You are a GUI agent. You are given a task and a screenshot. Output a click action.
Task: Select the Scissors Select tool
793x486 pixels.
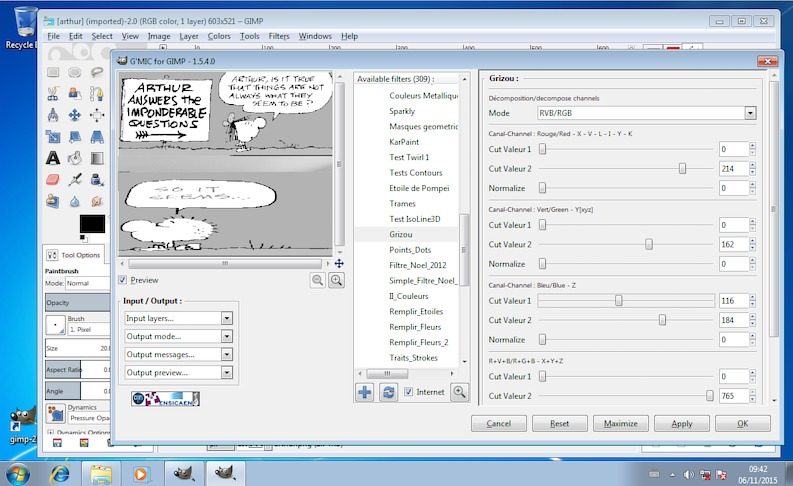click(x=53, y=94)
